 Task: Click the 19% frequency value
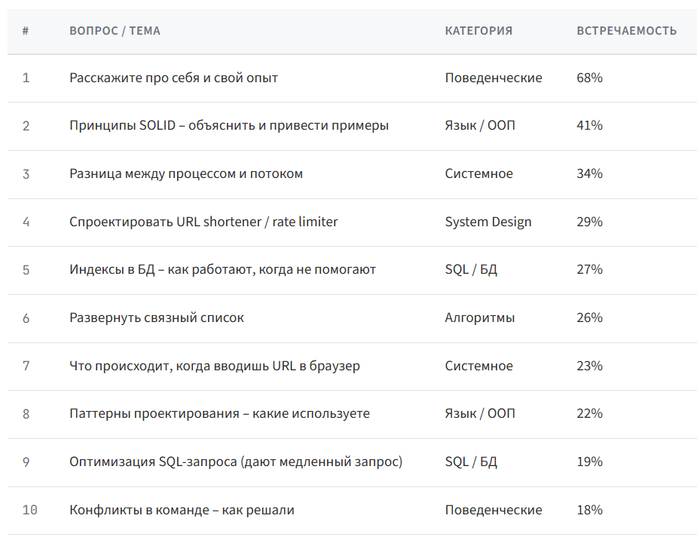[589, 462]
